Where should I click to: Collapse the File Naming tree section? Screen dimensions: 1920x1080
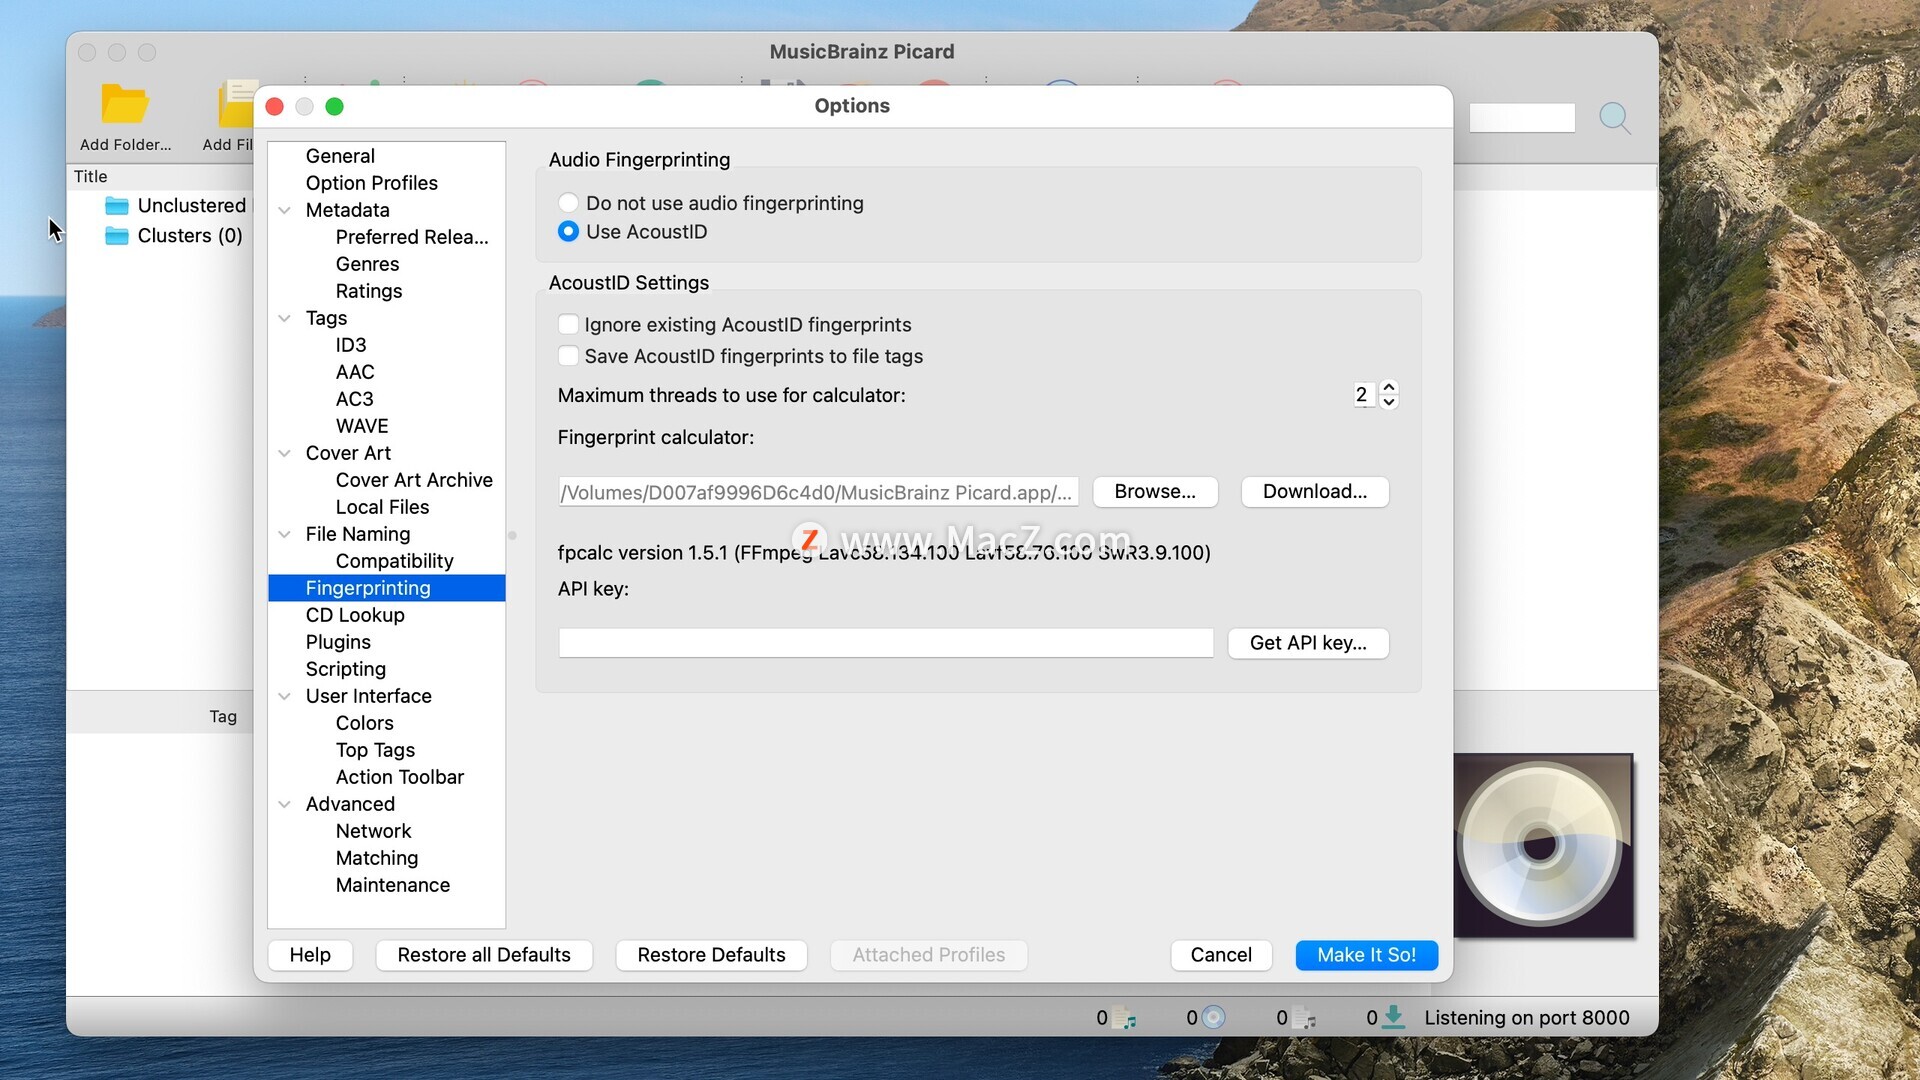tap(285, 534)
